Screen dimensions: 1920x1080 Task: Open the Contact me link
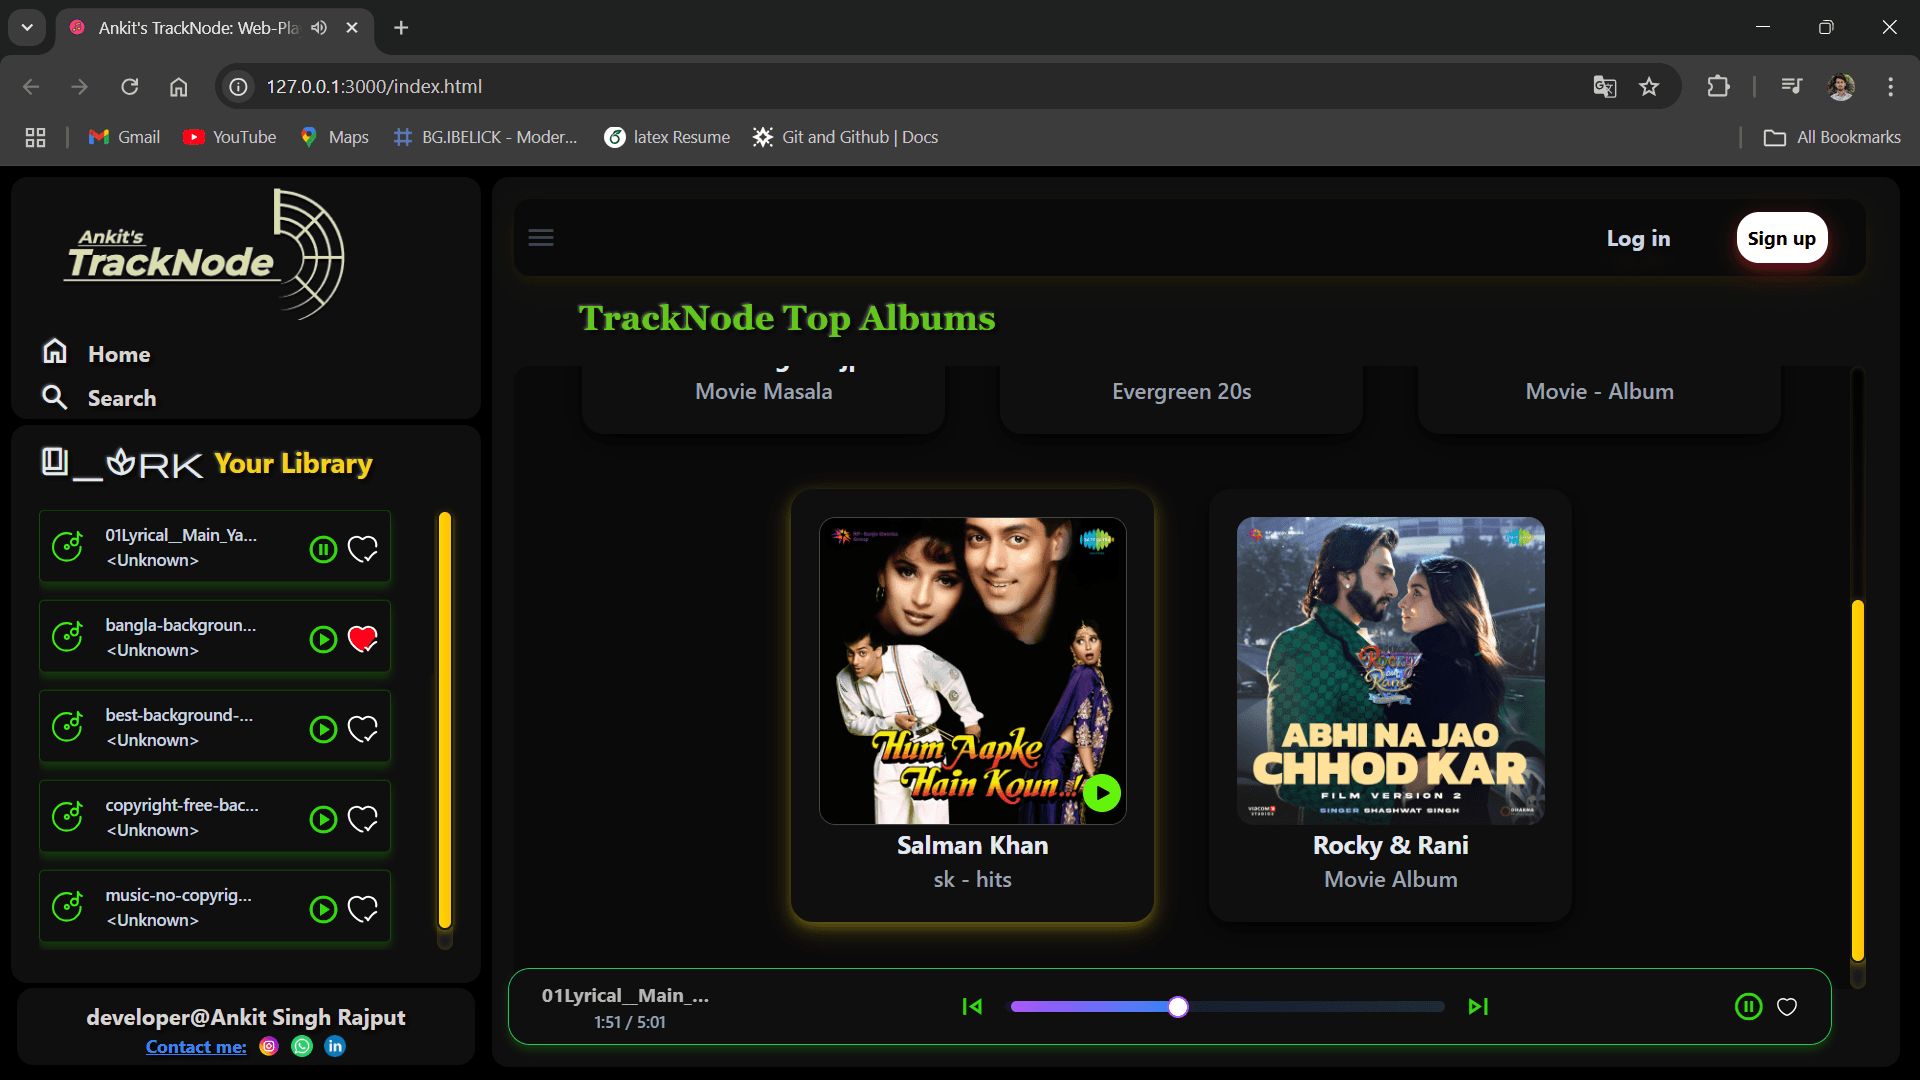click(196, 1047)
